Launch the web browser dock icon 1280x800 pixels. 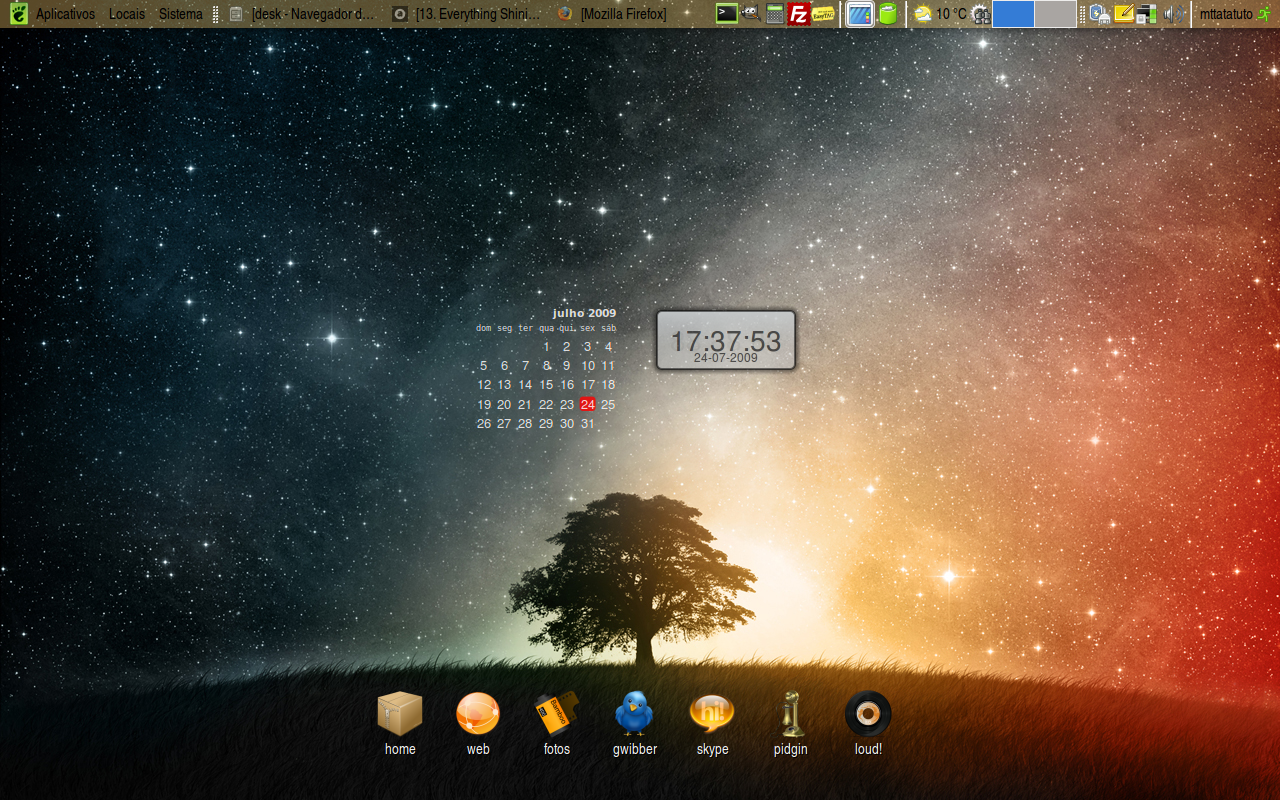coord(478,715)
